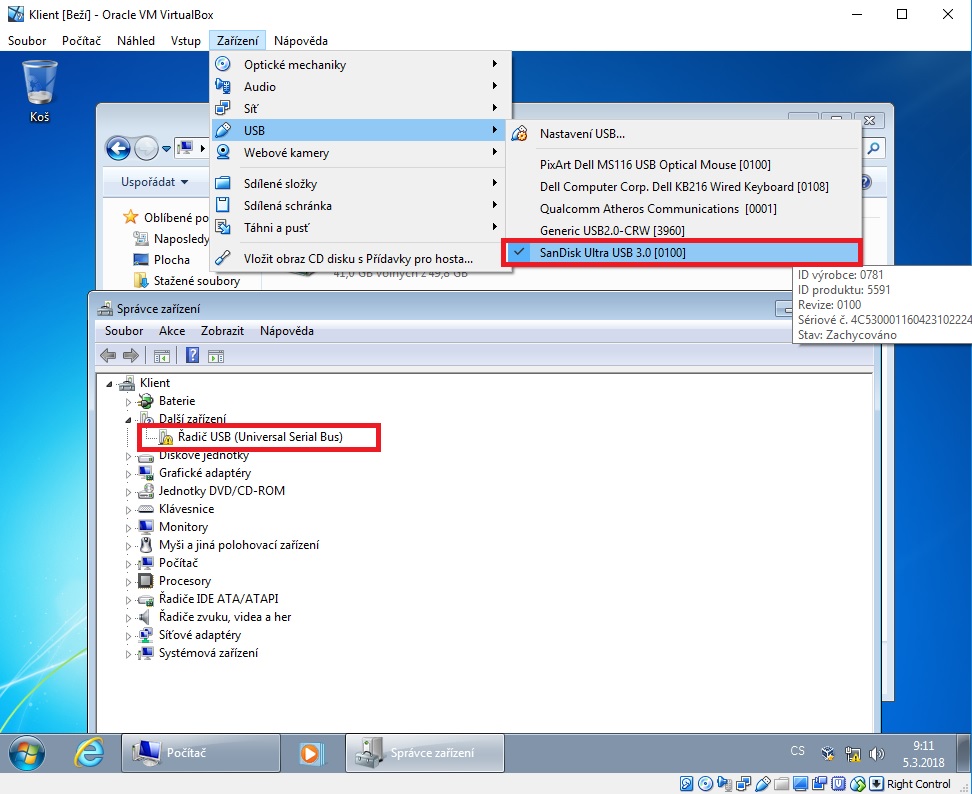Click the speaker volume tray icon
The image size is (972, 794).
pos(877,754)
